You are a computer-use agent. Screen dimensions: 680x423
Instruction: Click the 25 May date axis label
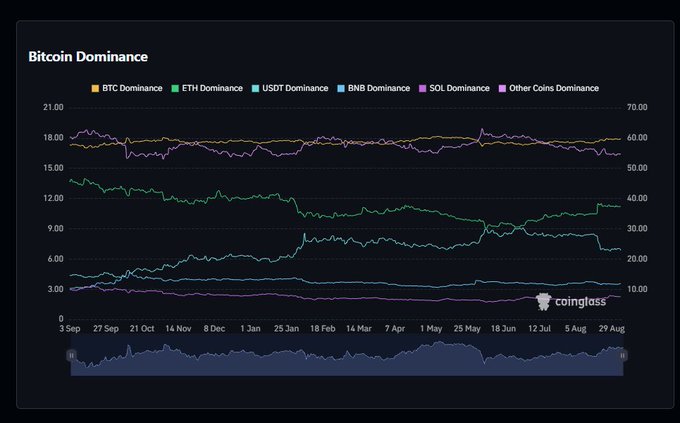(x=467, y=329)
